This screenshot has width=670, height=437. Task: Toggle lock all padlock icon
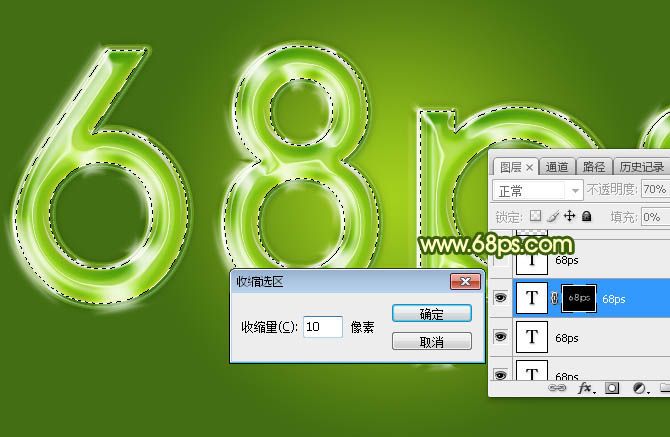coord(586,216)
